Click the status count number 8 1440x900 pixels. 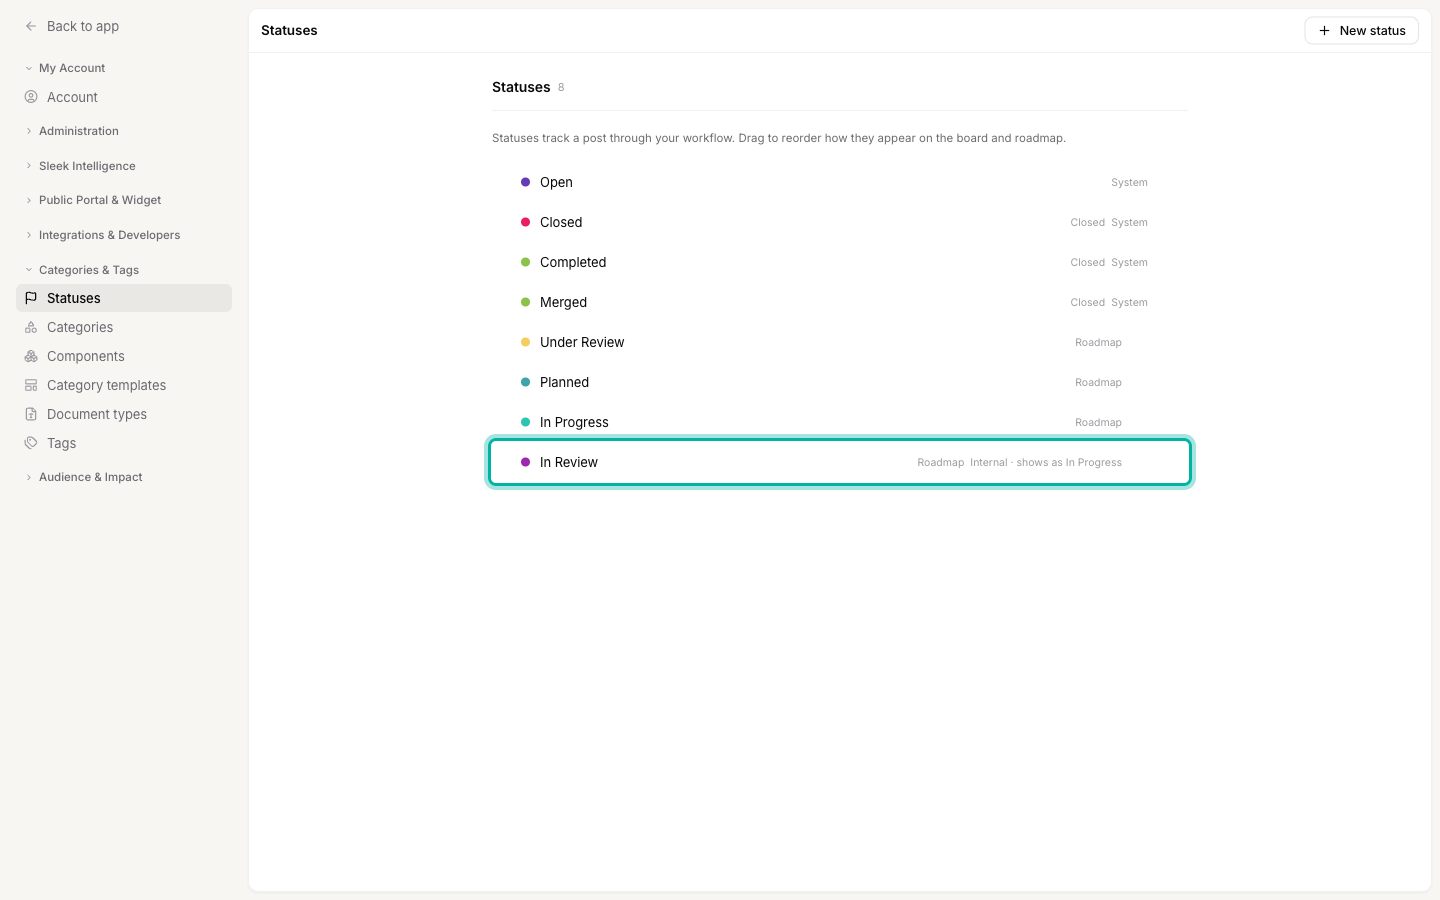coord(561,88)
